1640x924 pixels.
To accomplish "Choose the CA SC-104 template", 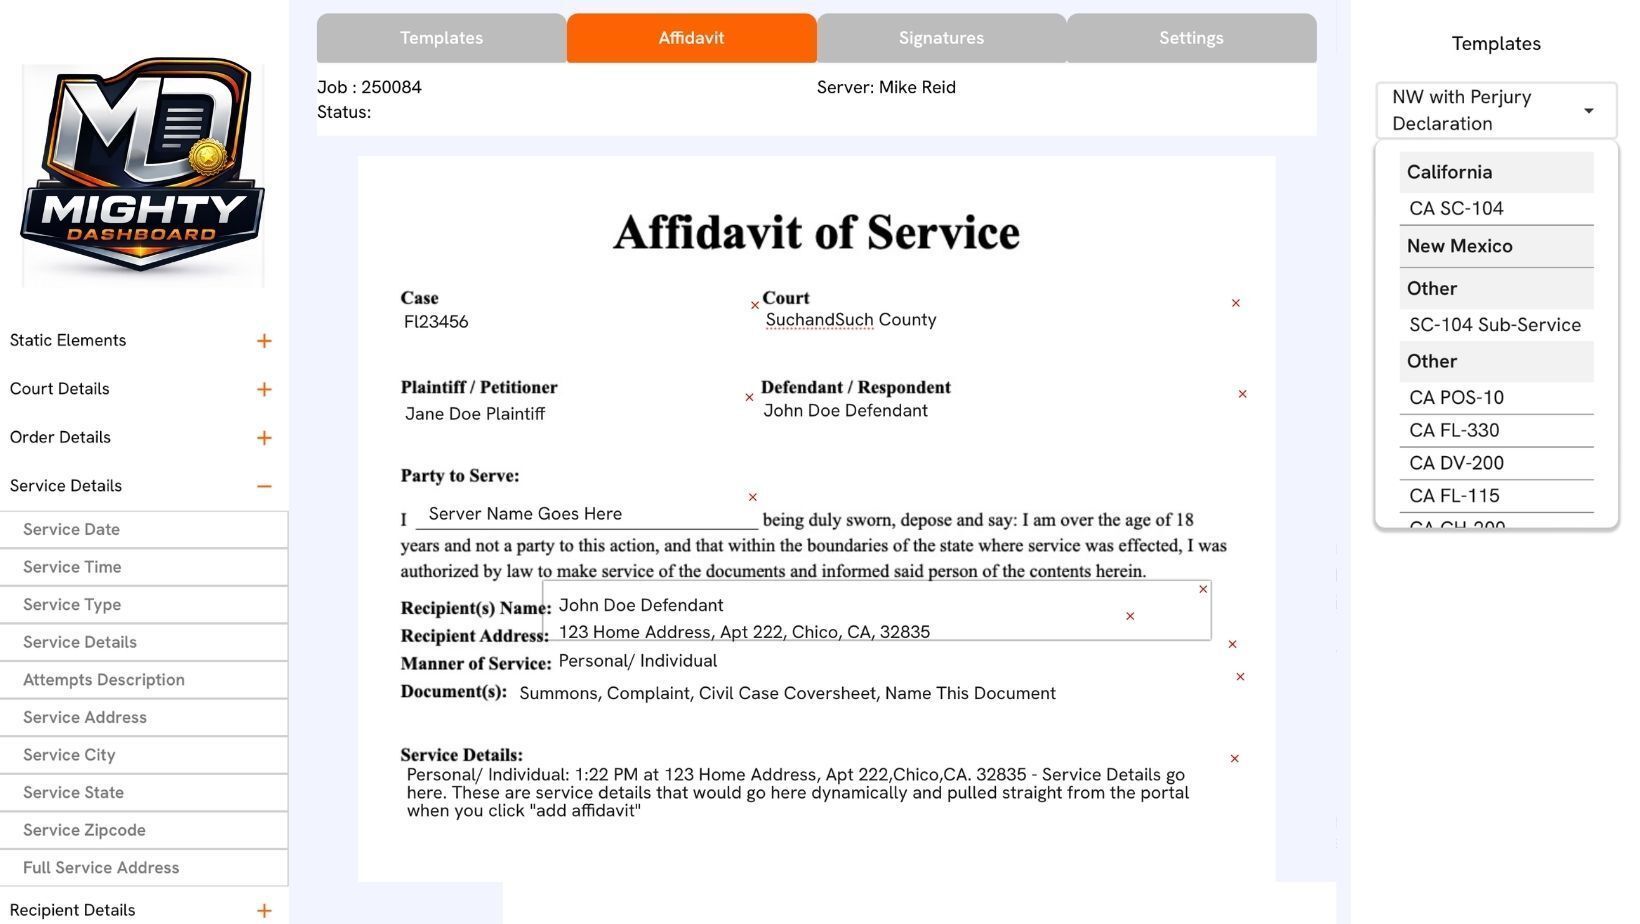I will [x=1496, y=209].
